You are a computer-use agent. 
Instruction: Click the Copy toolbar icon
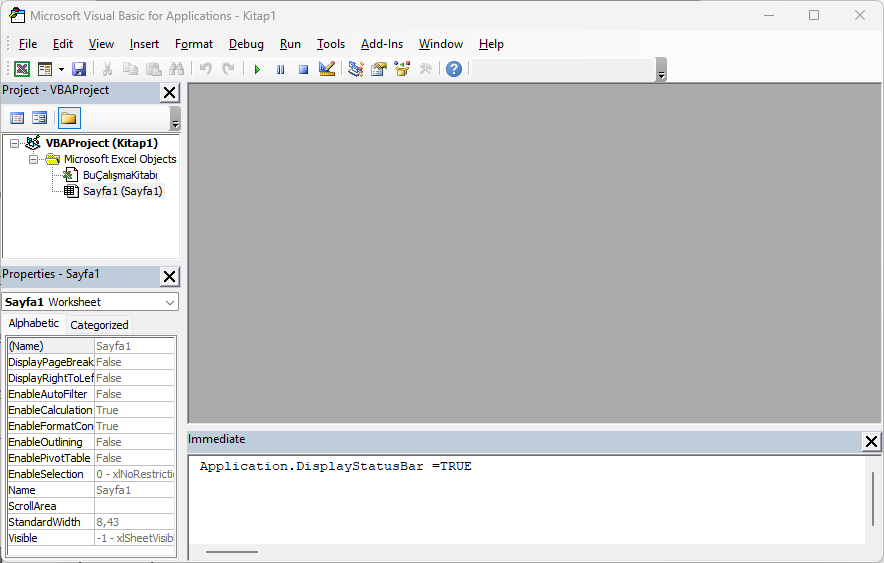click(x=130, y=69)
